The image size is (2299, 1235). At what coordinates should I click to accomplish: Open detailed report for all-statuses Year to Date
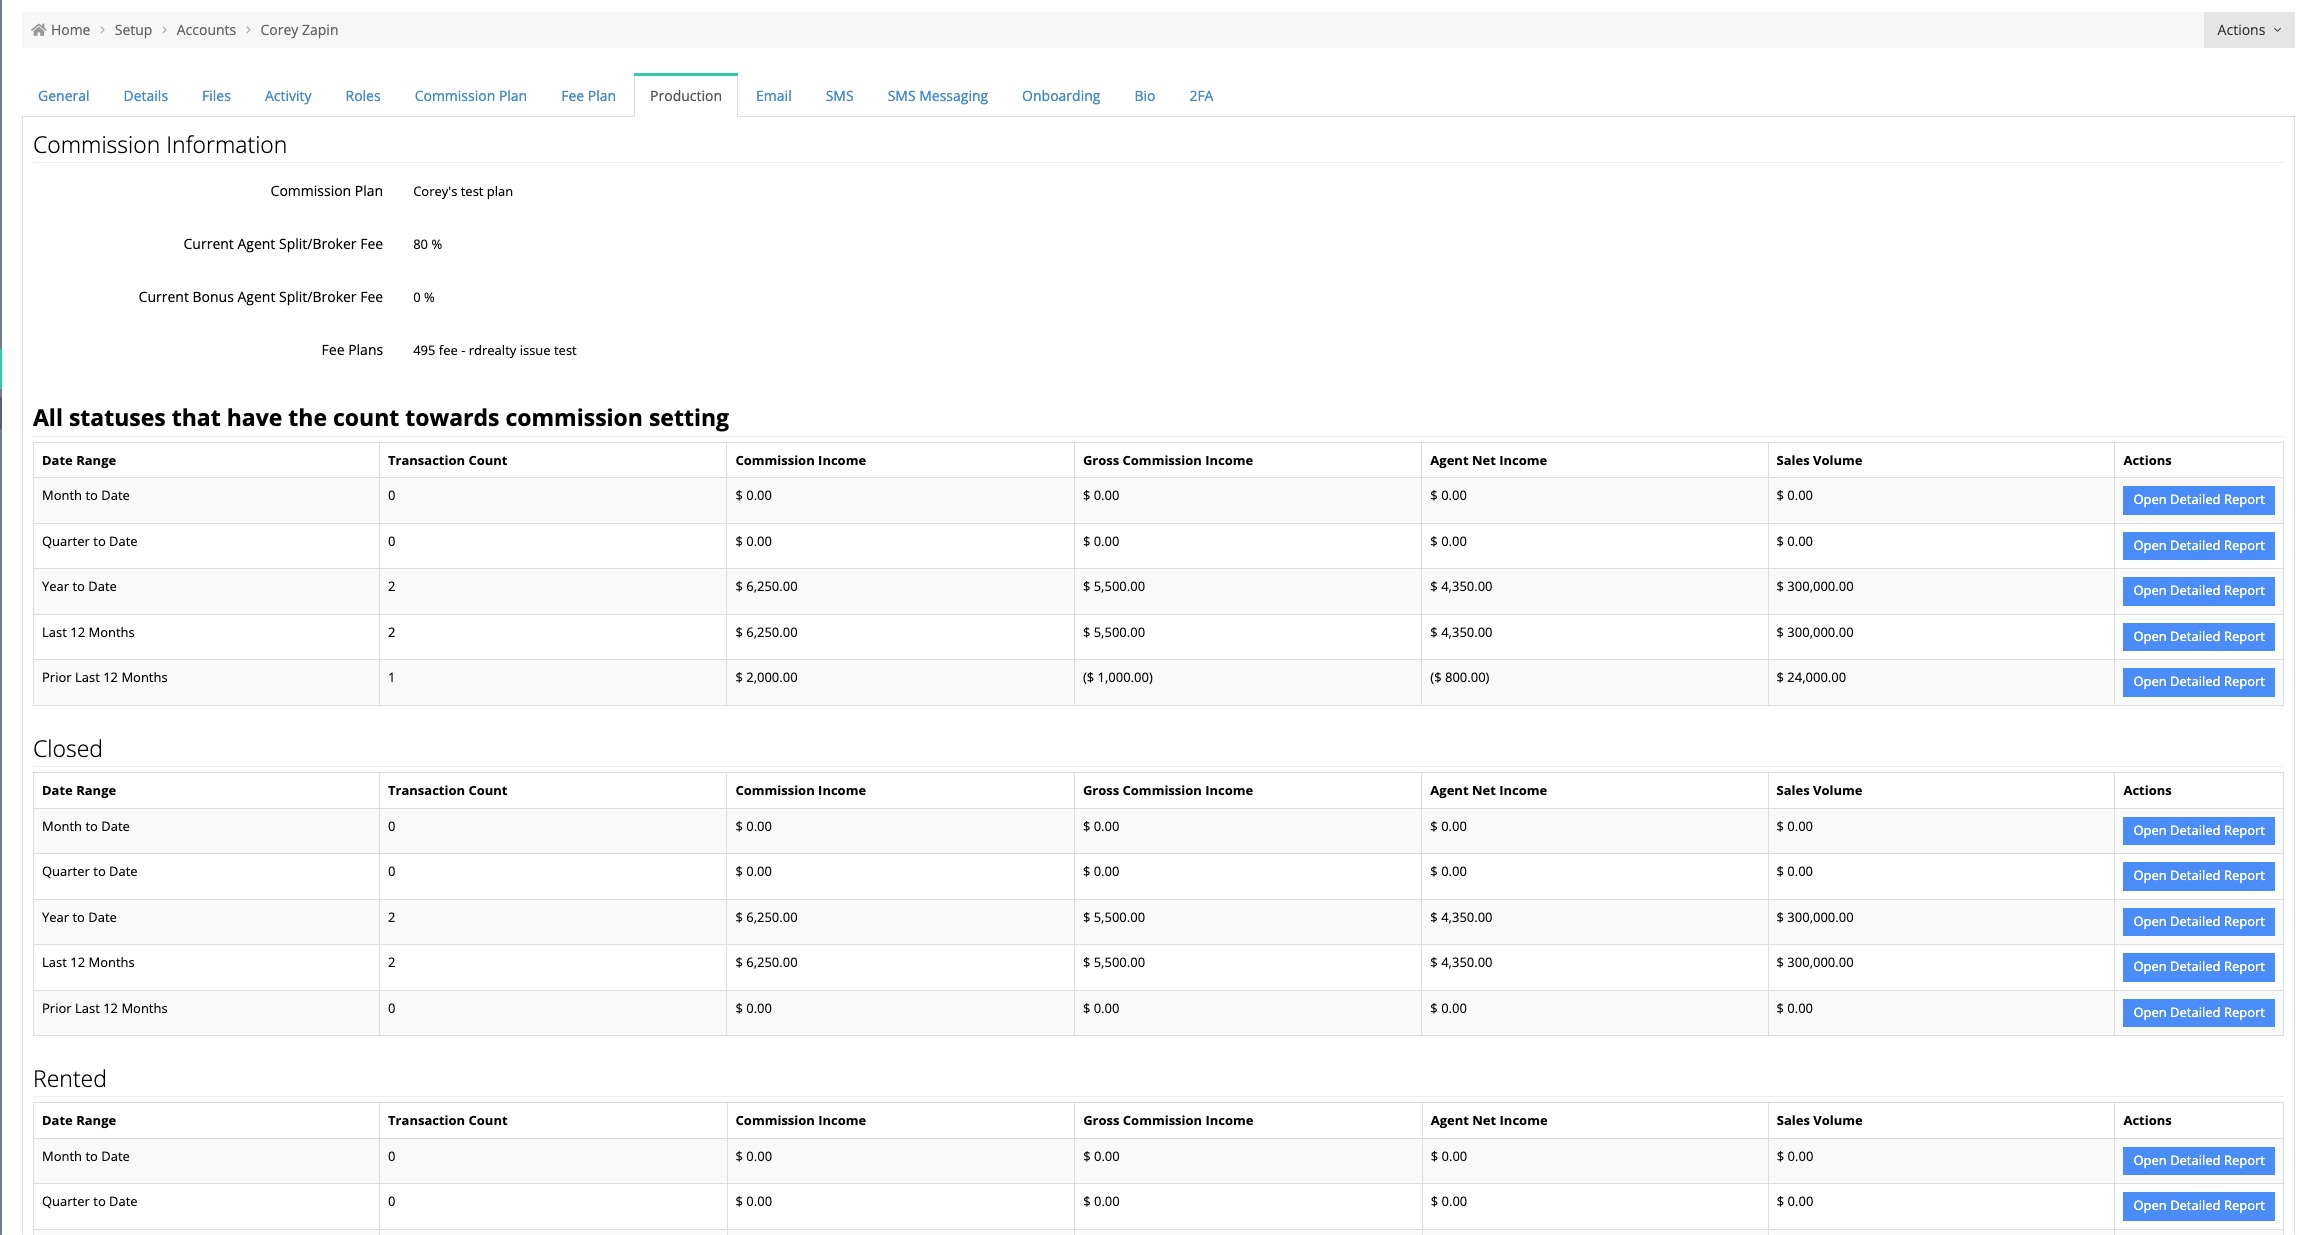2198,591
